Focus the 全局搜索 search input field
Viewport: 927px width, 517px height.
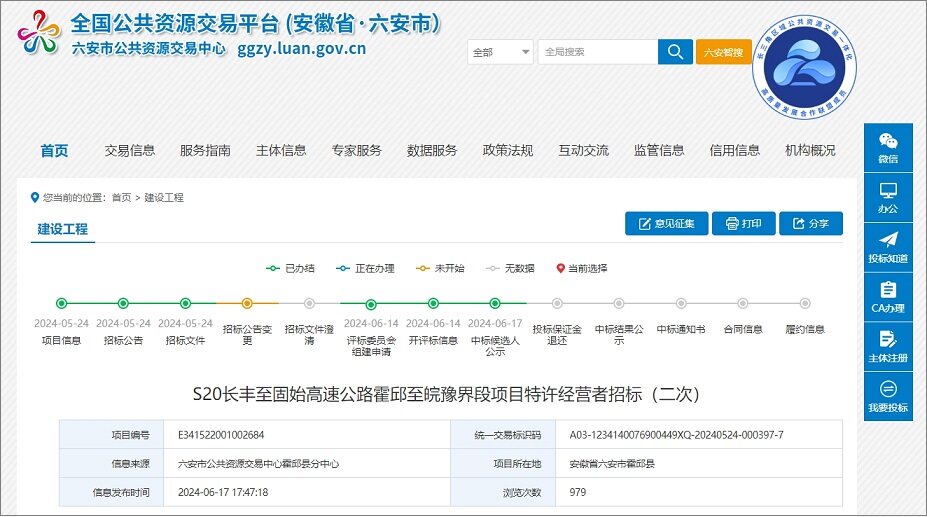click(x=597, y=52)
